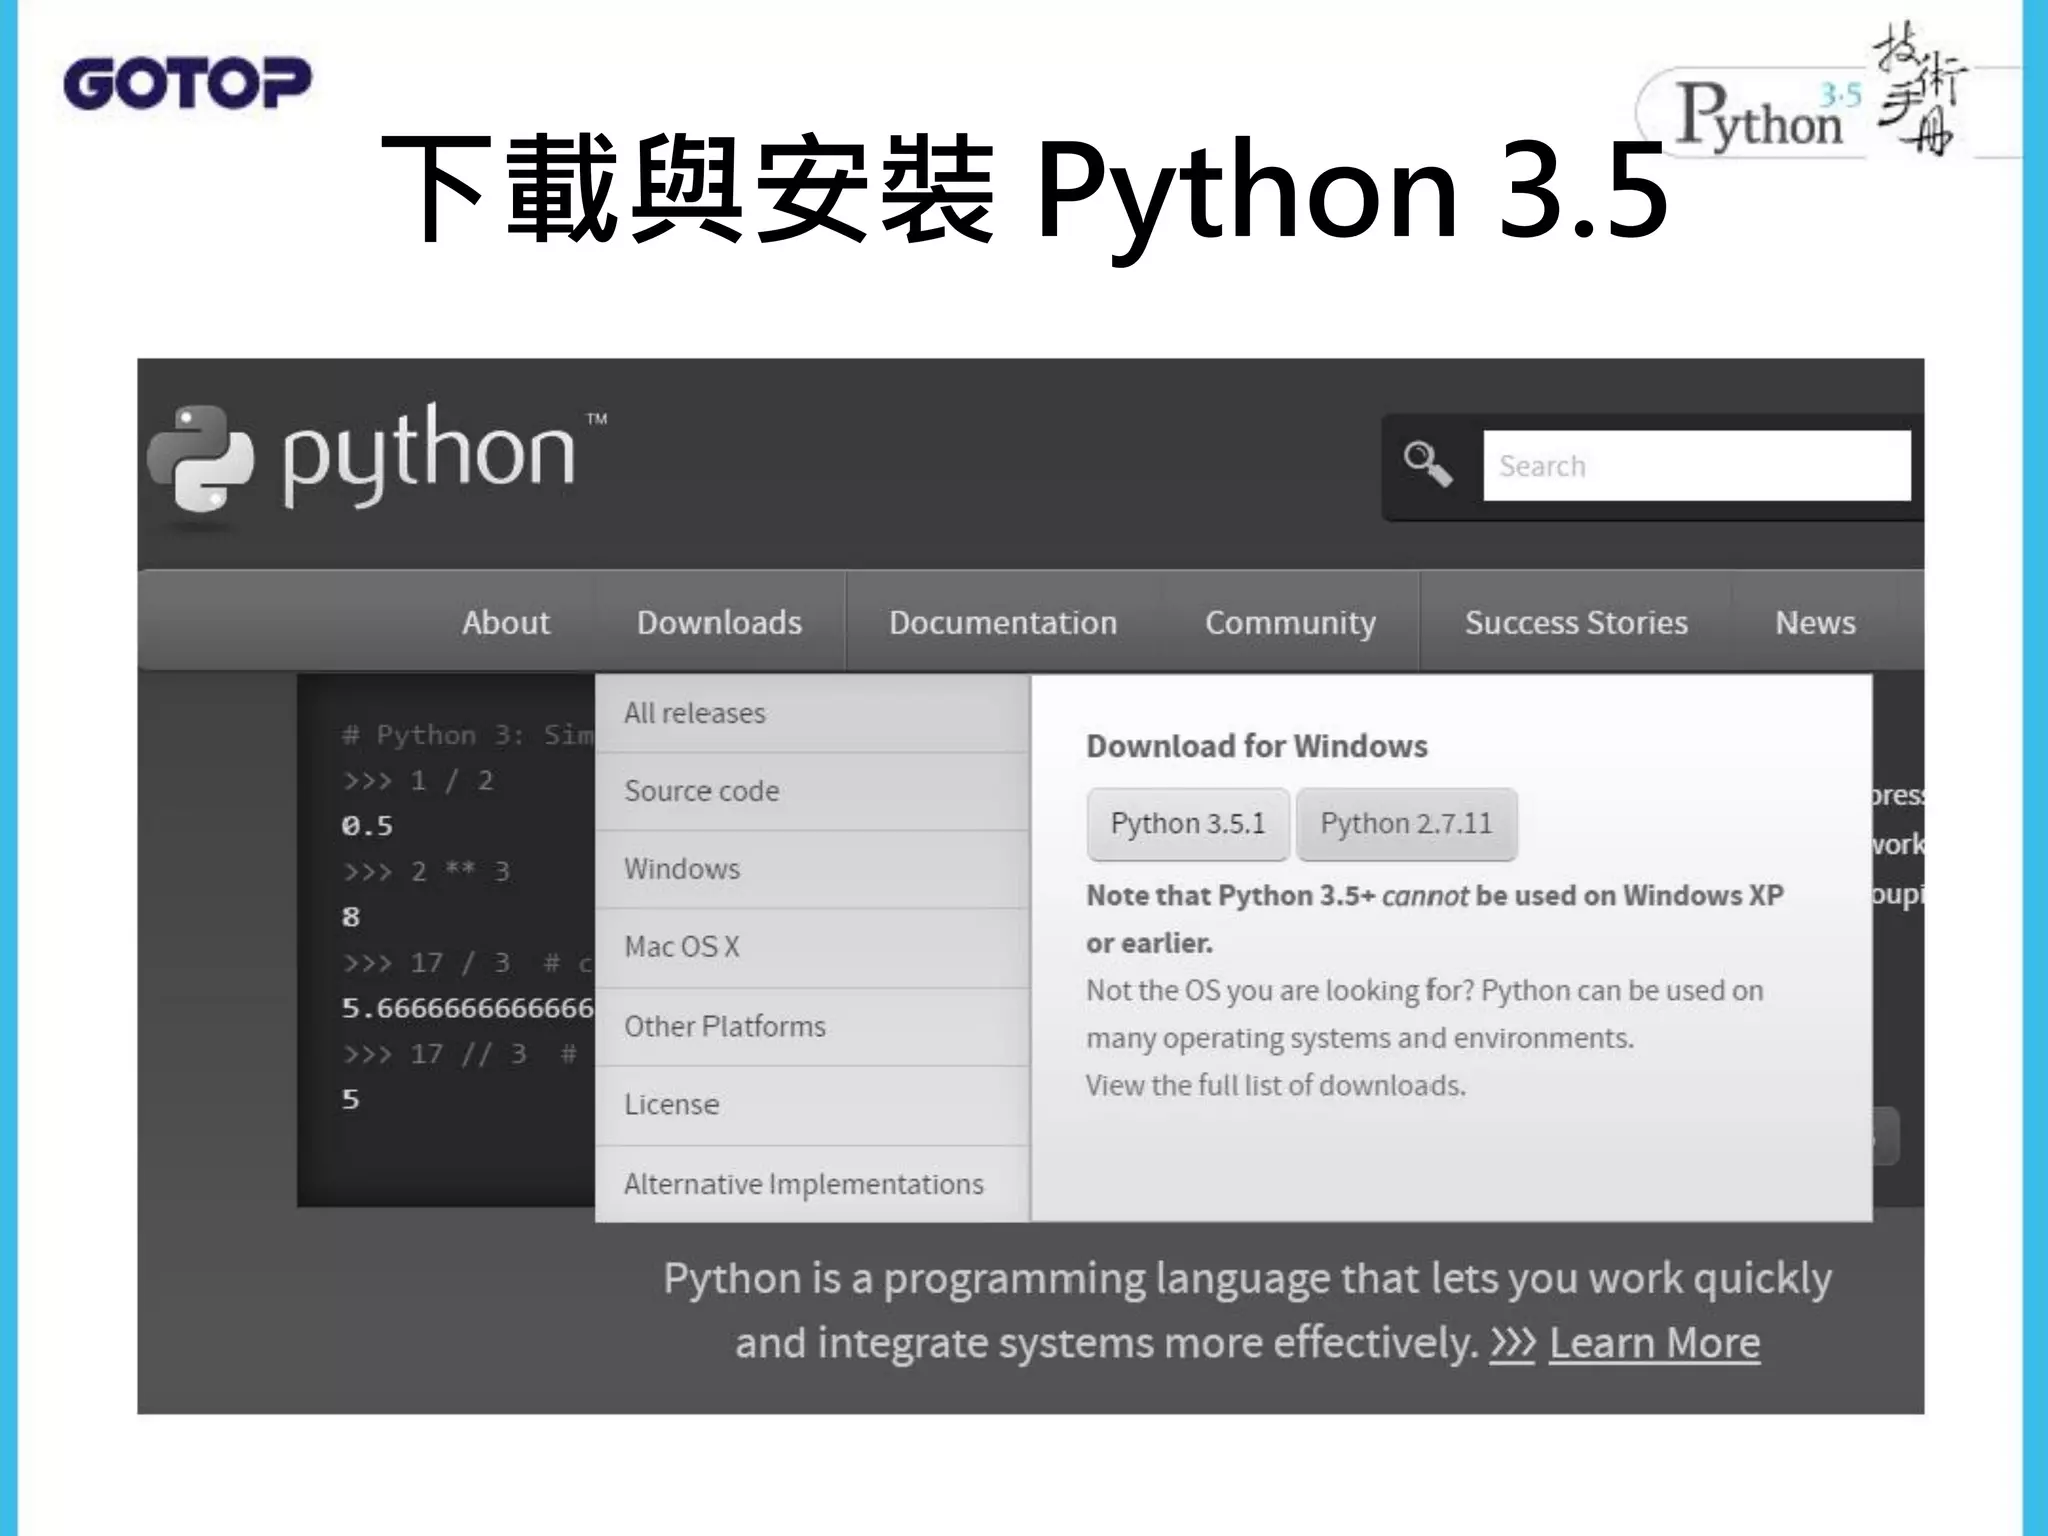The height and width of the screenshot is (1536, 2048).
Task: Click the 'python' wordmark text
Action: (428, 456)
